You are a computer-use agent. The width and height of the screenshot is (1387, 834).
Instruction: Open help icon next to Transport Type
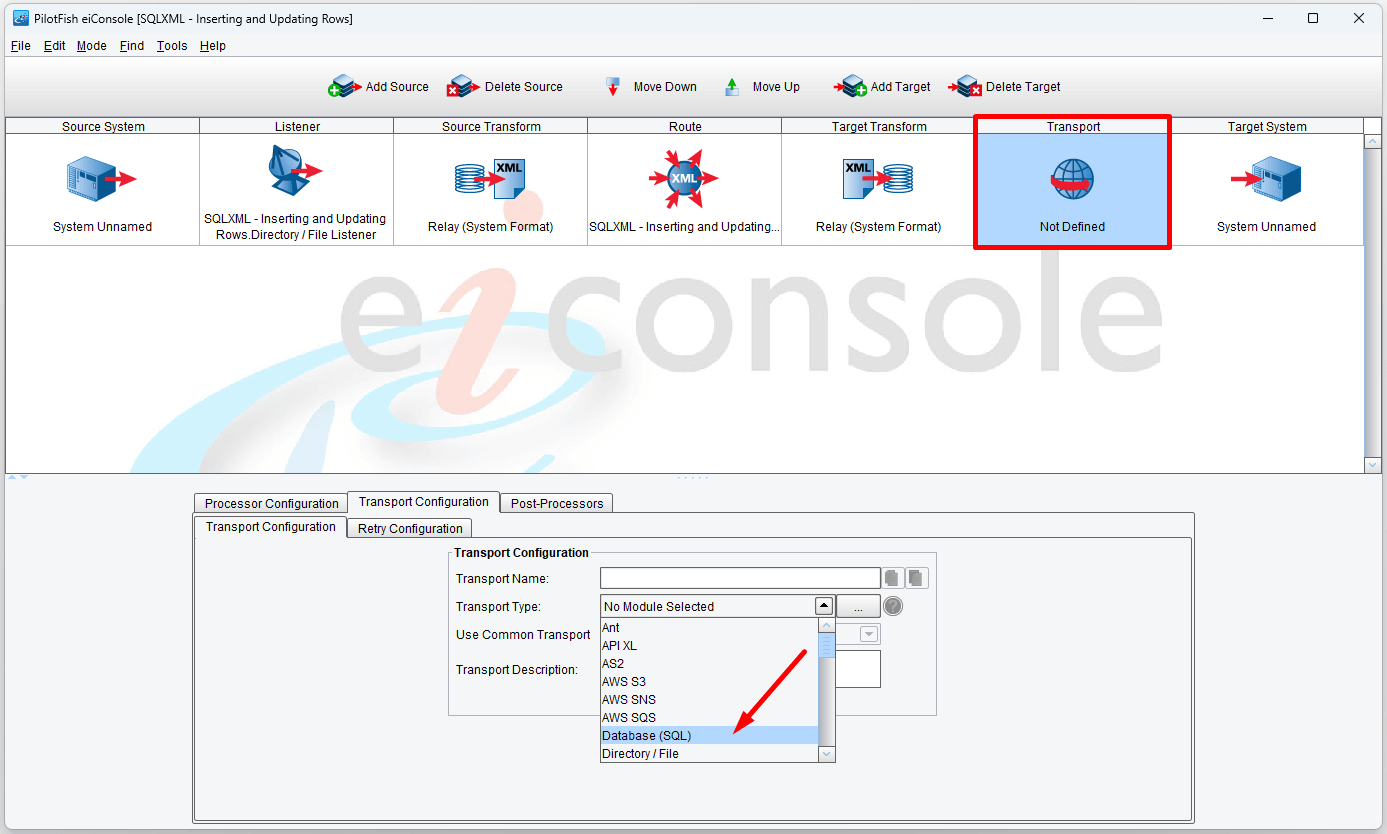click(x=893, y=606)
